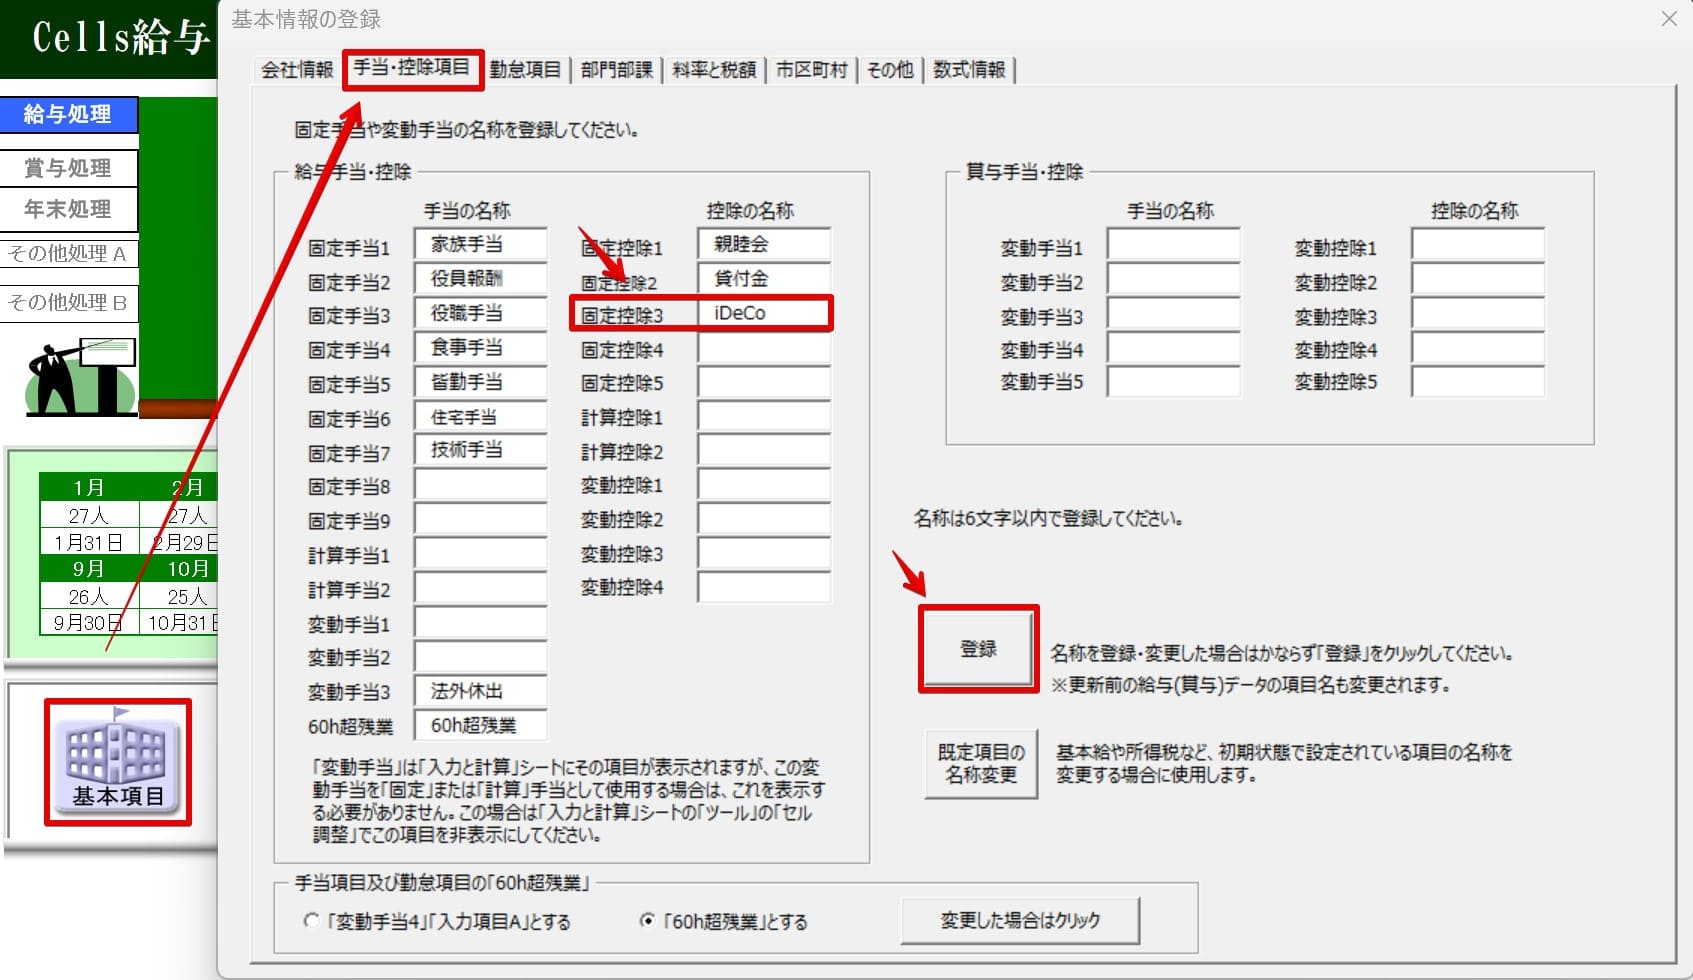Close the 基本情報の登録 dialog
This screenshot has height=980, width=1693.
(x=1668, y=19)
